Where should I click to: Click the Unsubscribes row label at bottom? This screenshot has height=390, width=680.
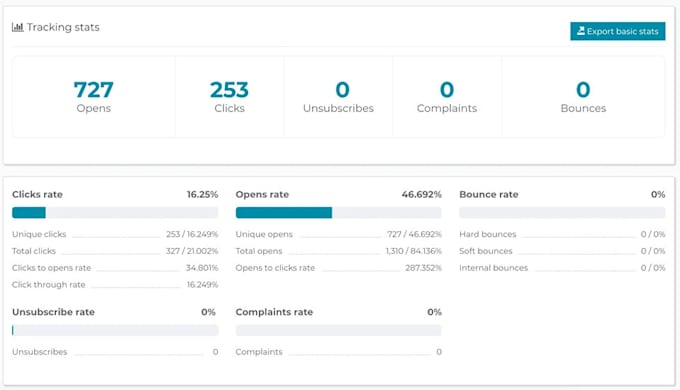40,352
